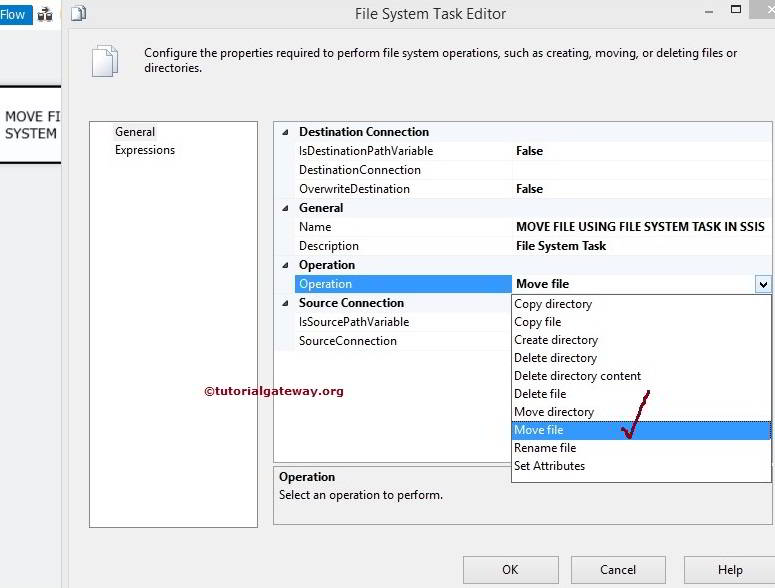775x588 pixels.
Task: Click the Flow tab in background window
Action: 15,14
